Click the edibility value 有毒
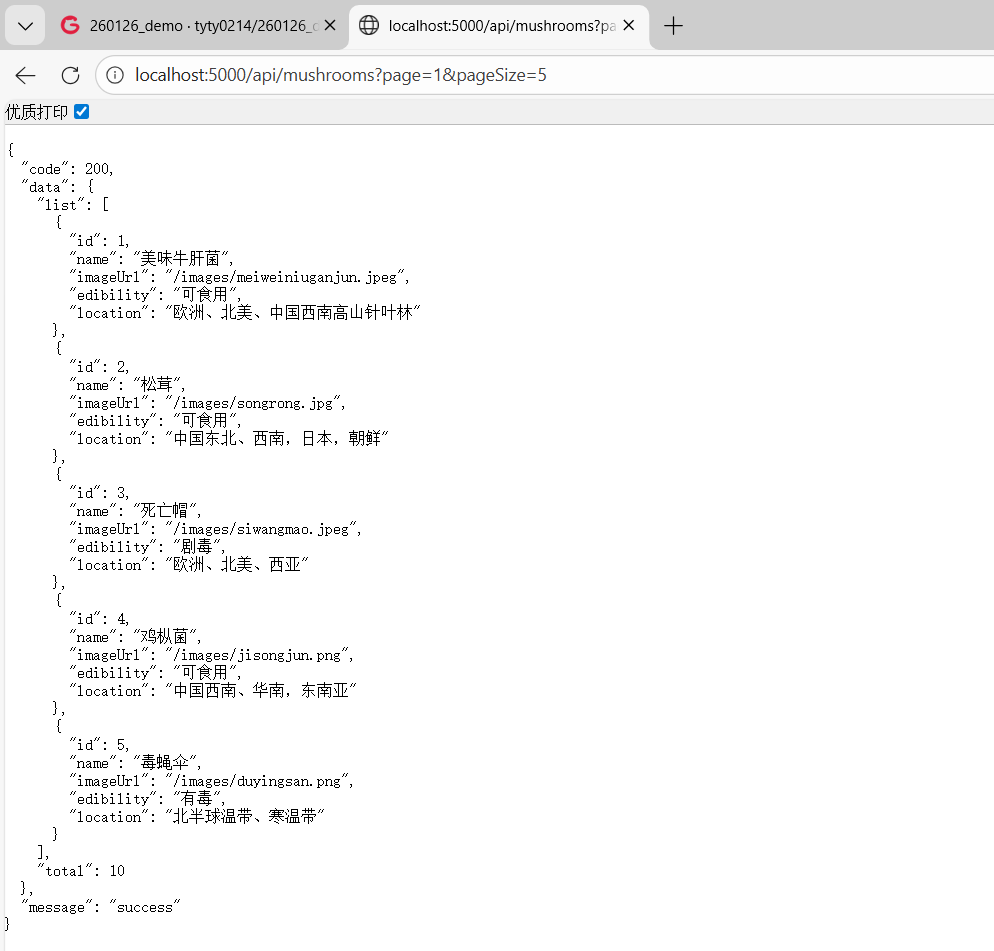The image size is (994, 951). [199, 799]
